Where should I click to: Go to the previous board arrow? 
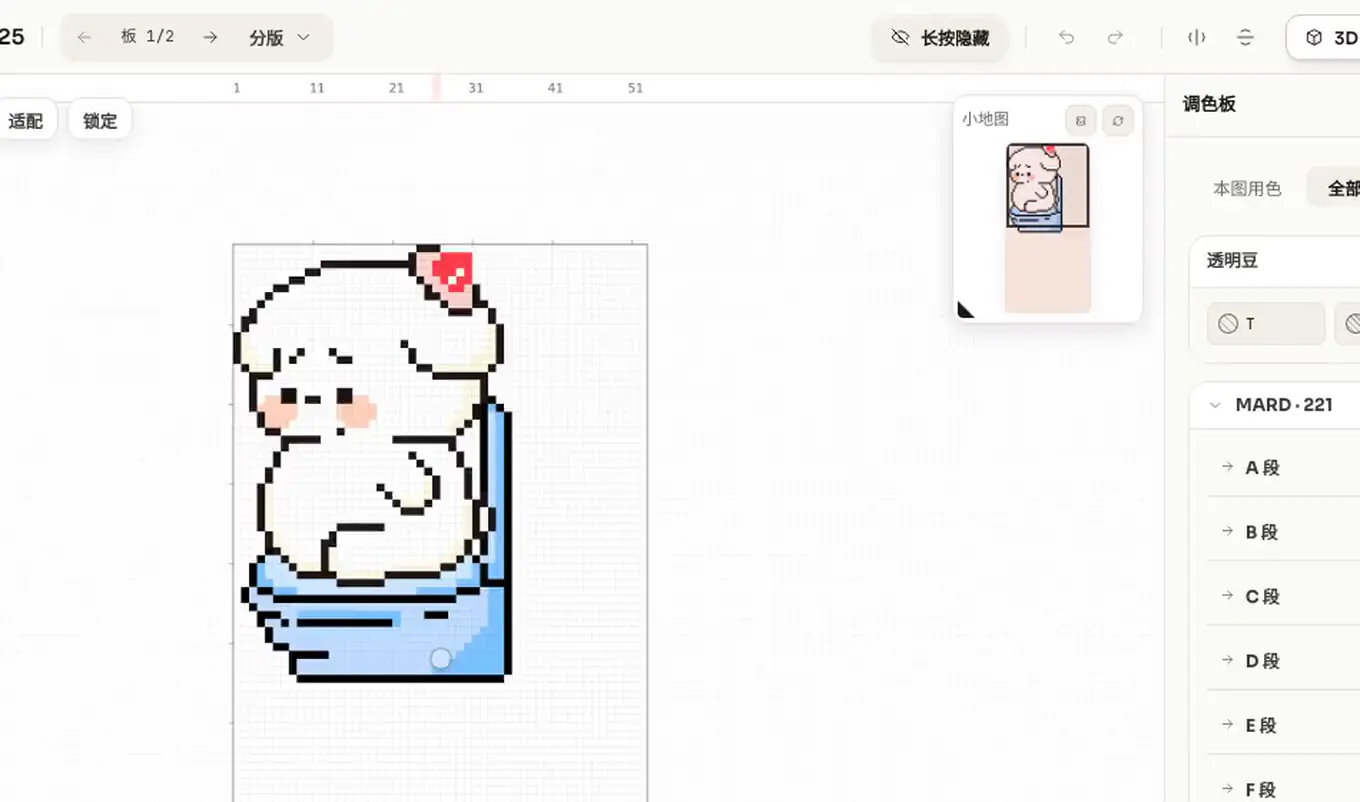(85, 37)
